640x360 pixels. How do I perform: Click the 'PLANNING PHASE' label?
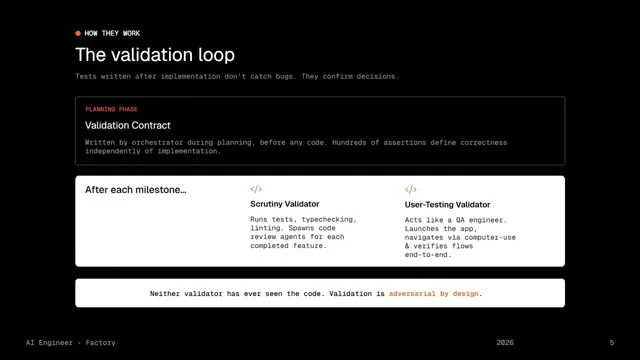coord(111,109)
